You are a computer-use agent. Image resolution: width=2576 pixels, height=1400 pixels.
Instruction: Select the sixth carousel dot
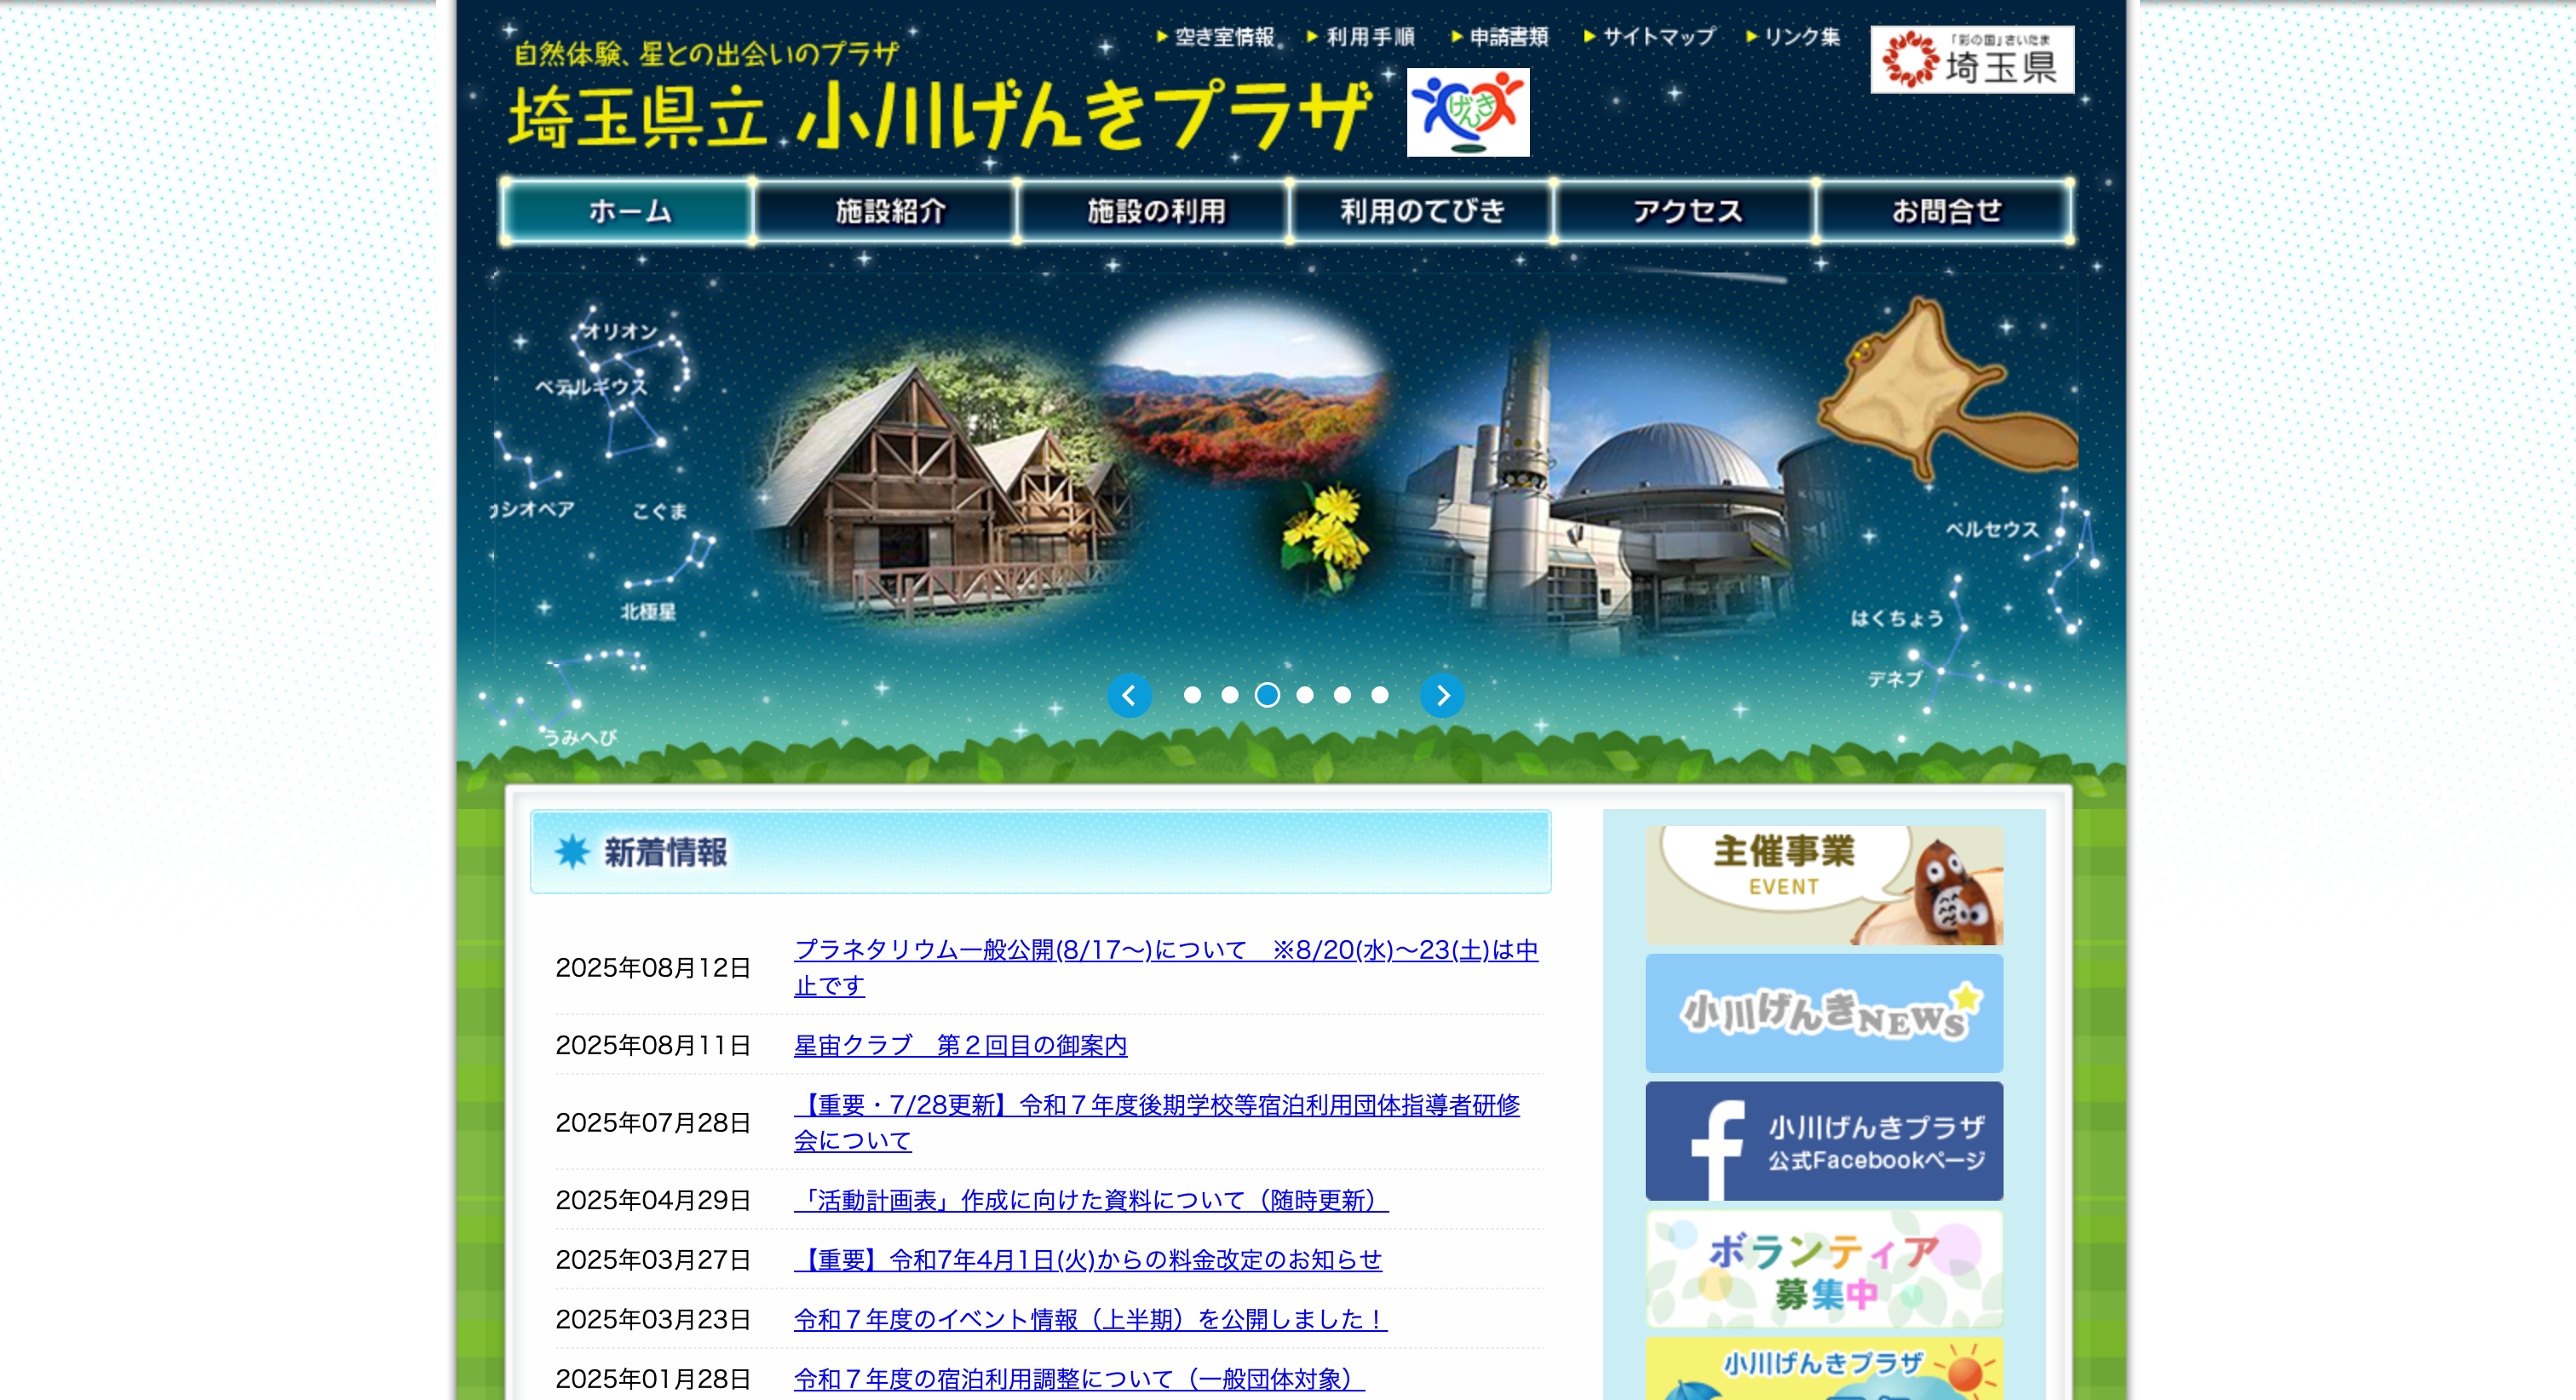coord(1380,695)
